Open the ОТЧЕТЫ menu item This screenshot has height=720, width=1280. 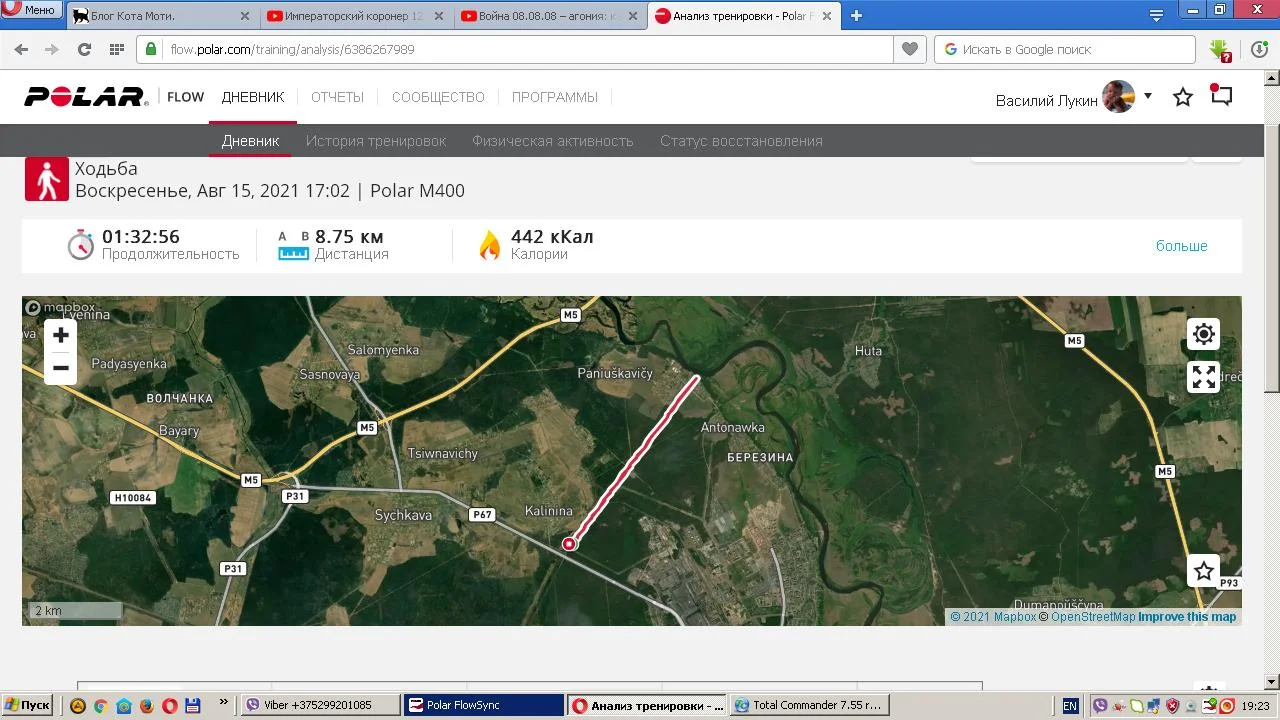coord(337,97)
